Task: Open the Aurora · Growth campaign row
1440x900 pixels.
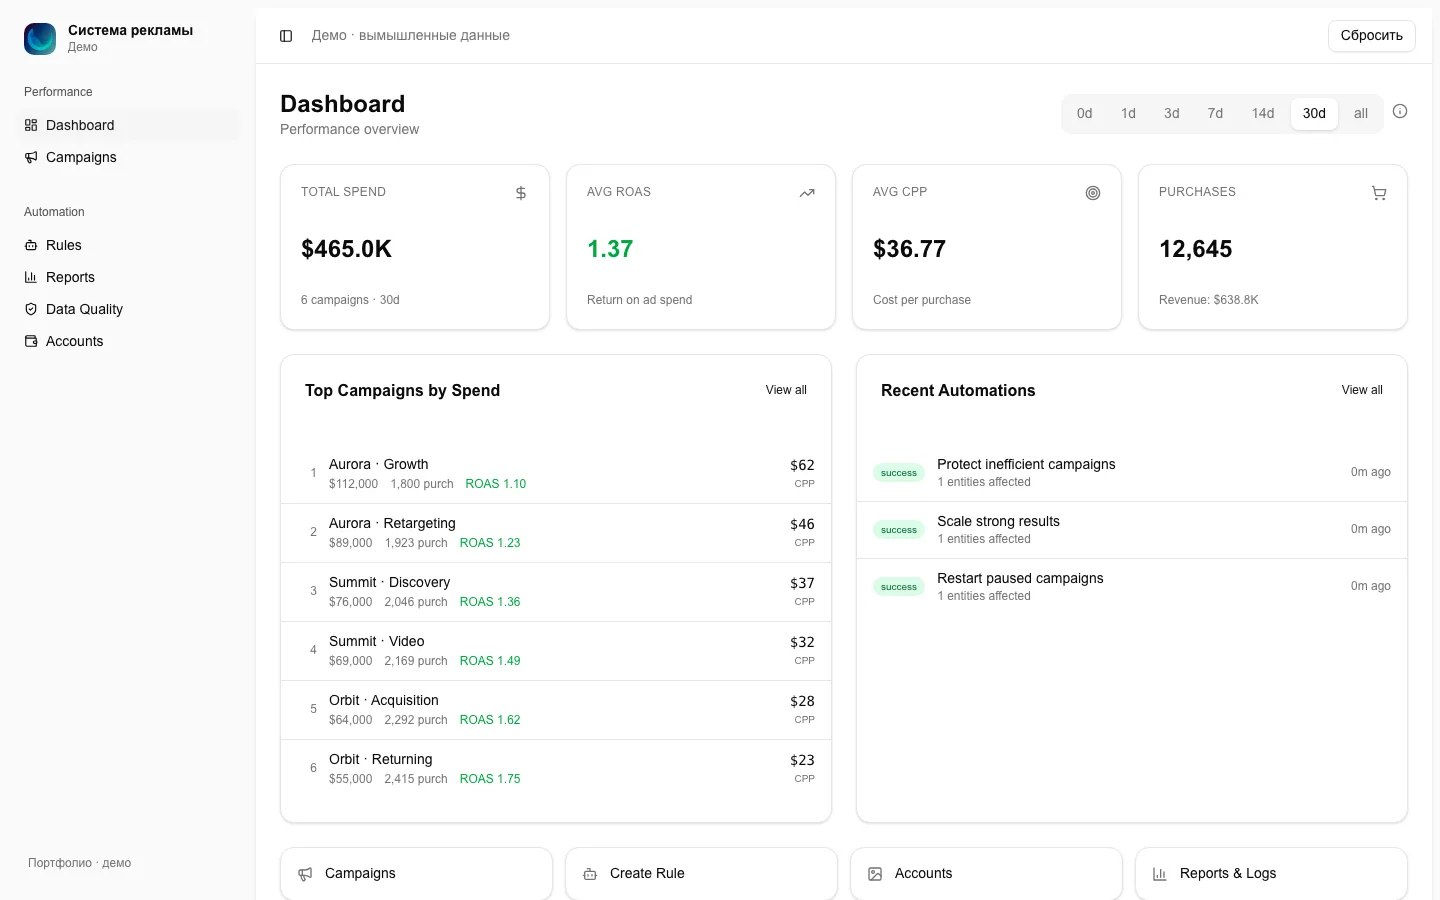Action: point(556,473)
